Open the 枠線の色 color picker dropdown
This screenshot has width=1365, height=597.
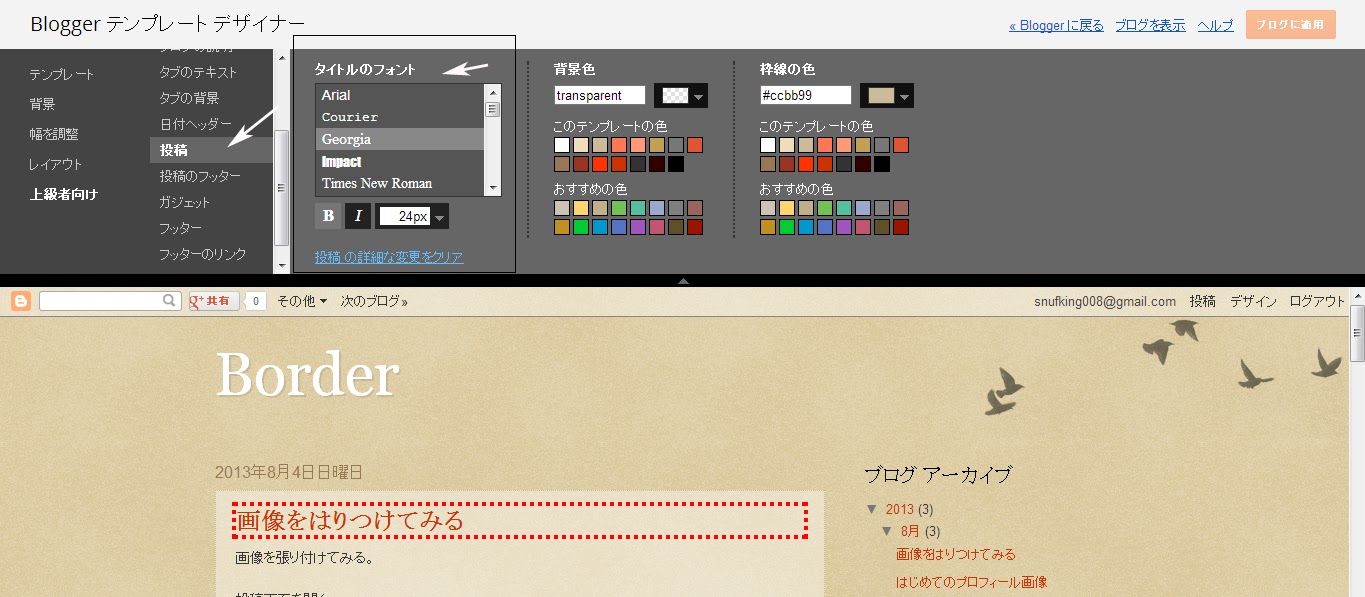coord(887,96)
